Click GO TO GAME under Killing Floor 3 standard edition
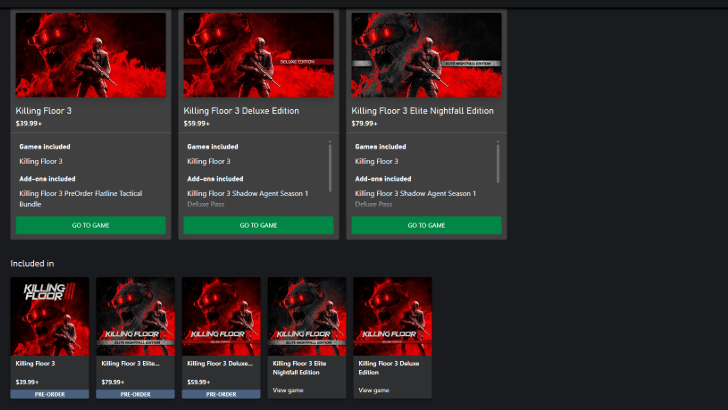 [90, 225]
